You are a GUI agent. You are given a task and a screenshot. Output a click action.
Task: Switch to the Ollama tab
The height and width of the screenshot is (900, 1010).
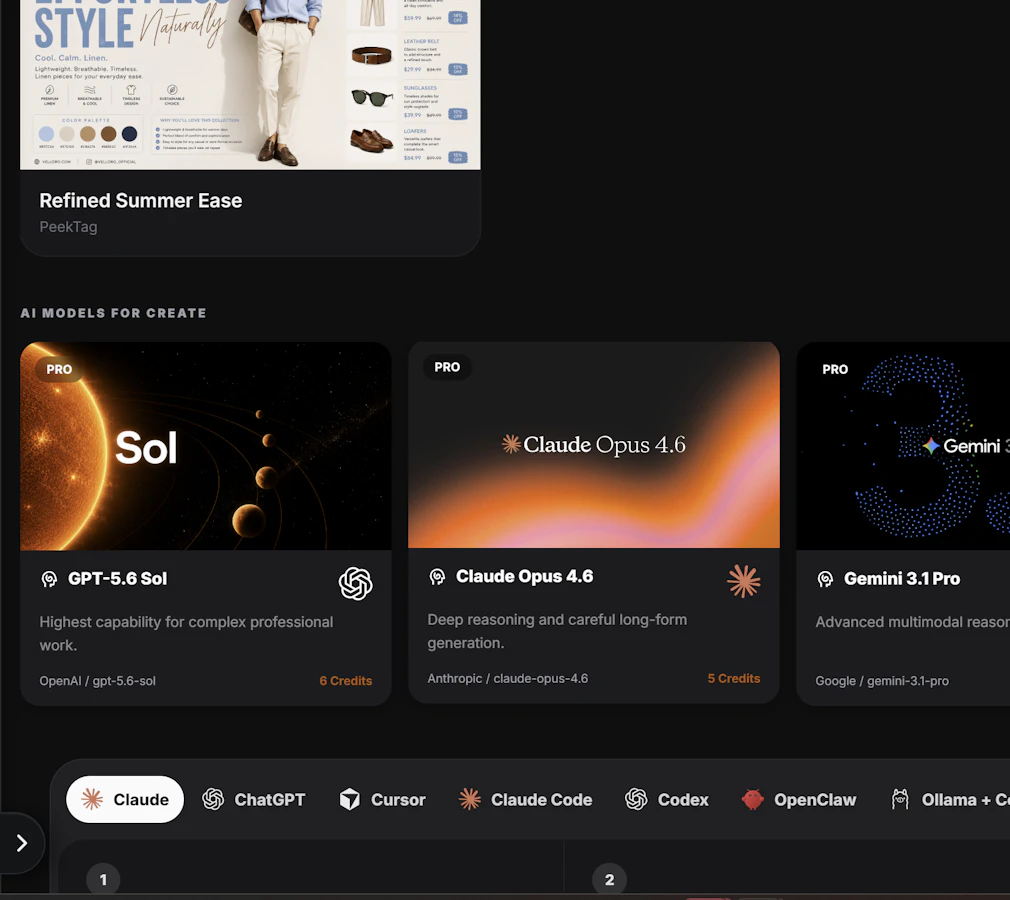[950, 799]
